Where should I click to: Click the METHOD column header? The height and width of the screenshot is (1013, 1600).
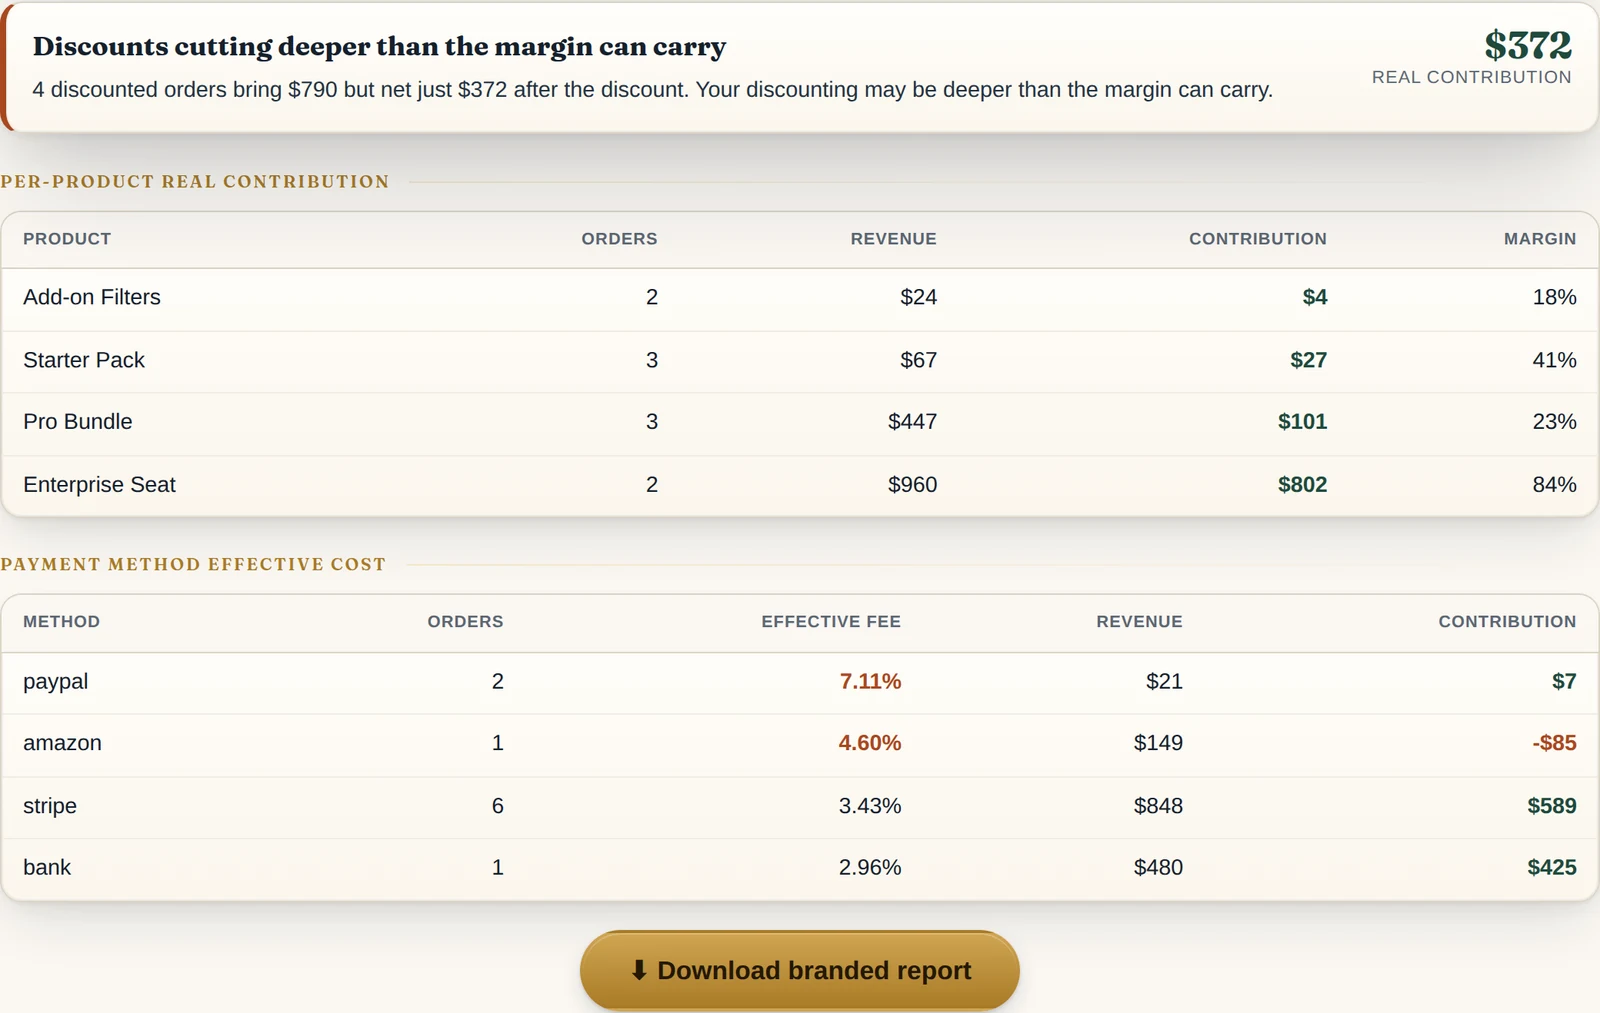pos(61,622)
